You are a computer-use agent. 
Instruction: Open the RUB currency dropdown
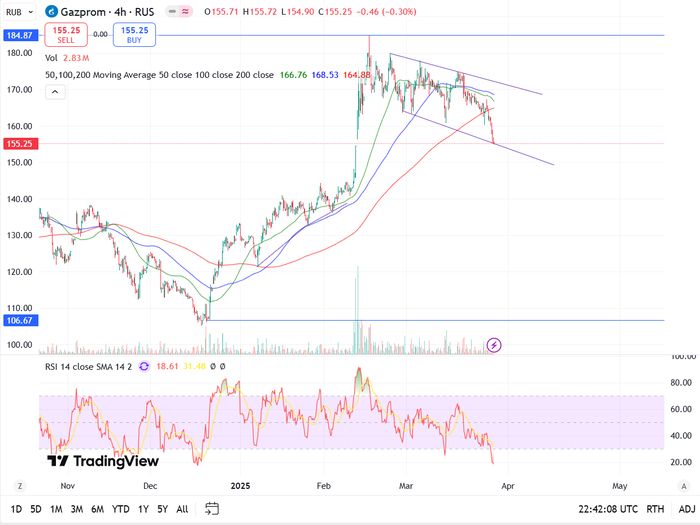19,12
